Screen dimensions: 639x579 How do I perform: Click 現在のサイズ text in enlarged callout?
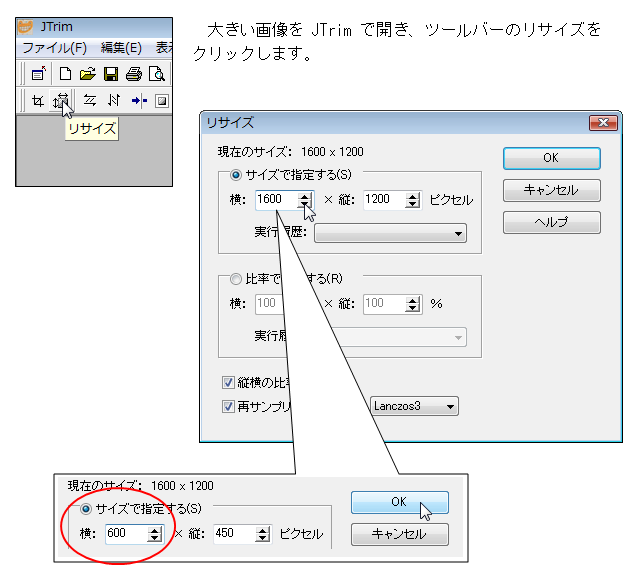click(x=140, y=486)
